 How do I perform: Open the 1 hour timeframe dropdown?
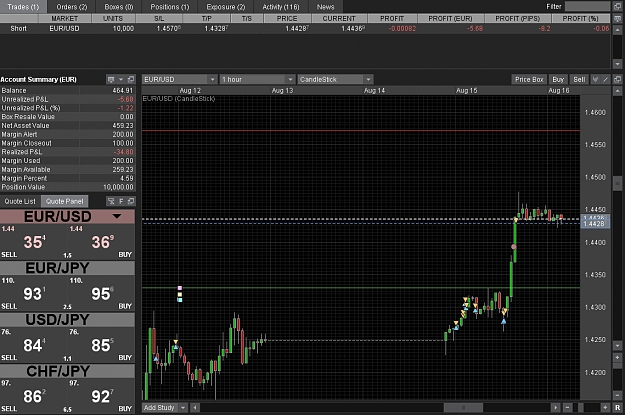290,79
